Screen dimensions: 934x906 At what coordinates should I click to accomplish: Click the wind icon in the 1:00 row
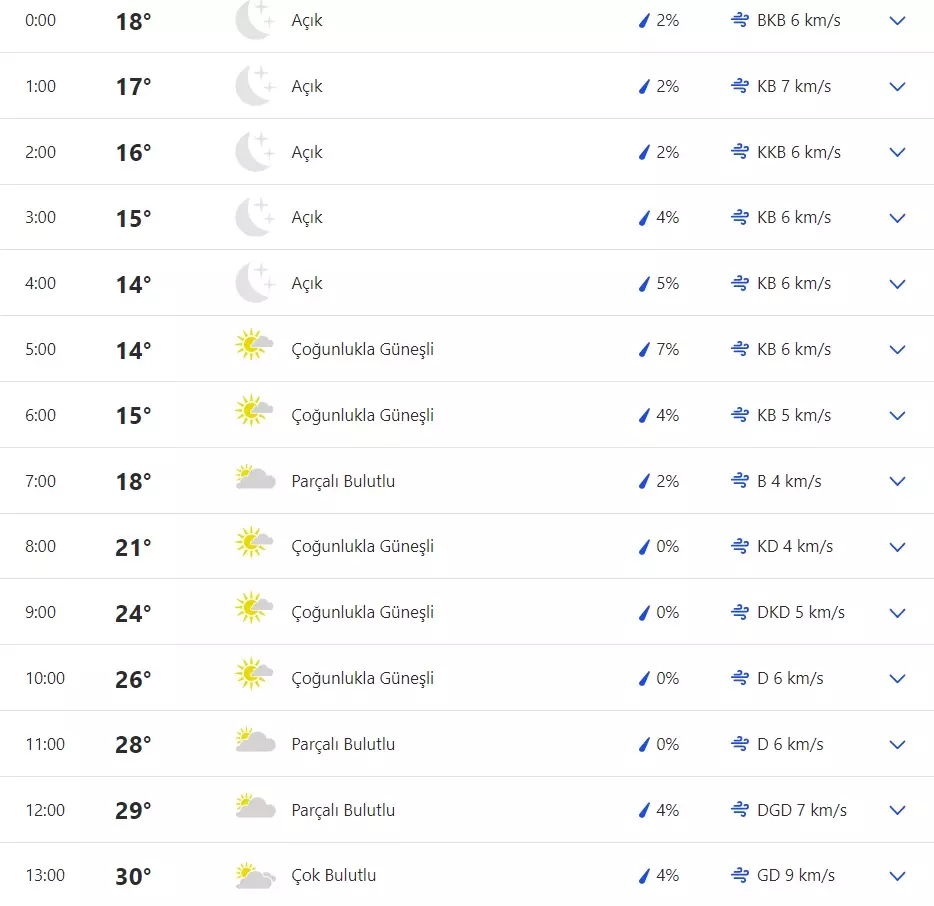[x=740, y=86]
